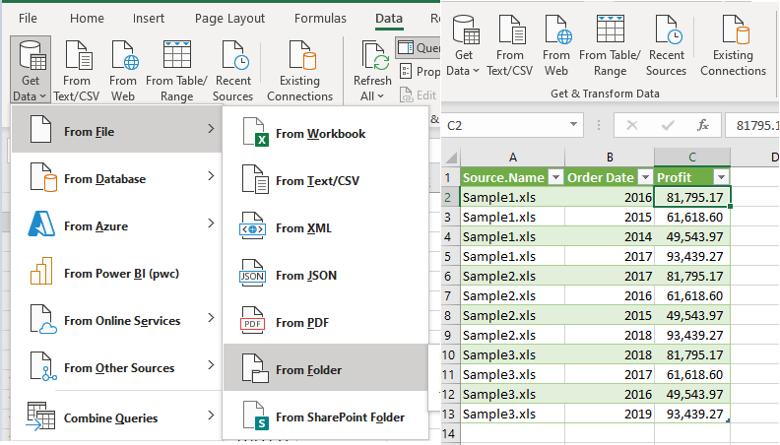Select cell C12 with 49,543.97
The height and width of the screenshot is (445, 780).
[x=692, y=394]
